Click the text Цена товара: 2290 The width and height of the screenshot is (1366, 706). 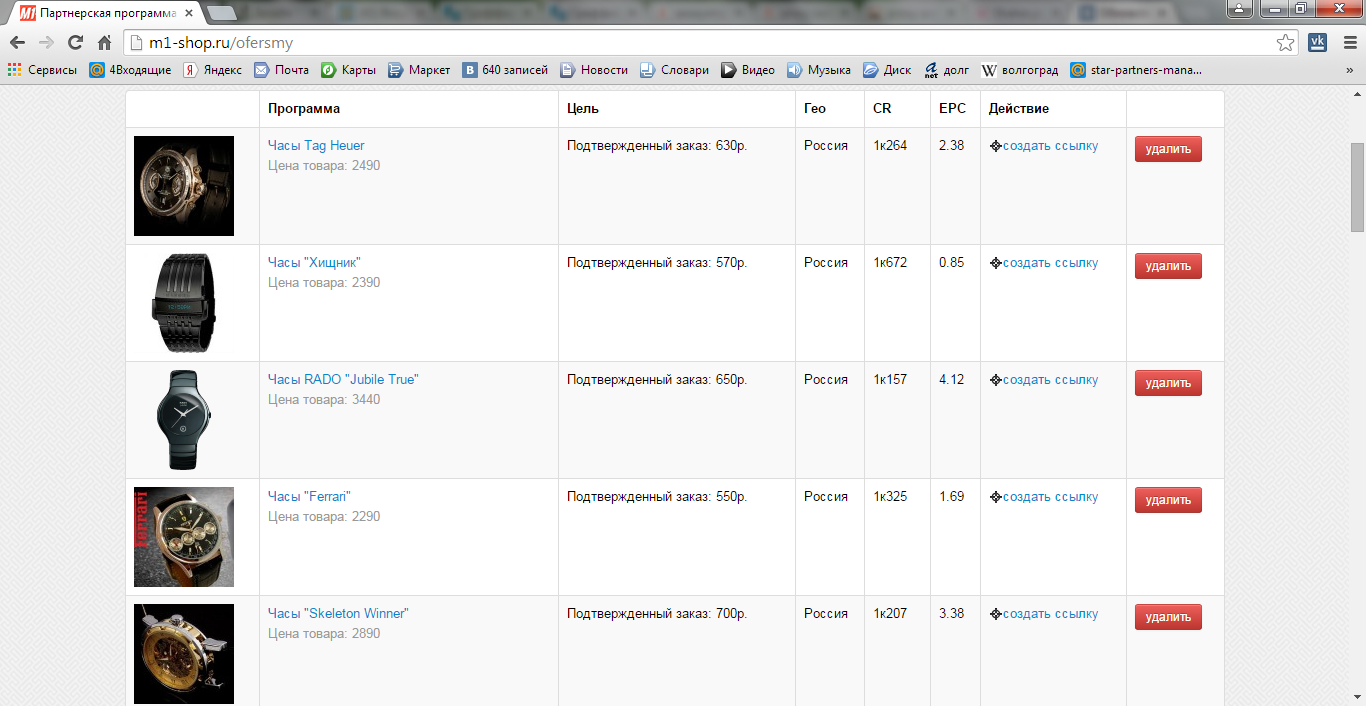pos(324,516)
